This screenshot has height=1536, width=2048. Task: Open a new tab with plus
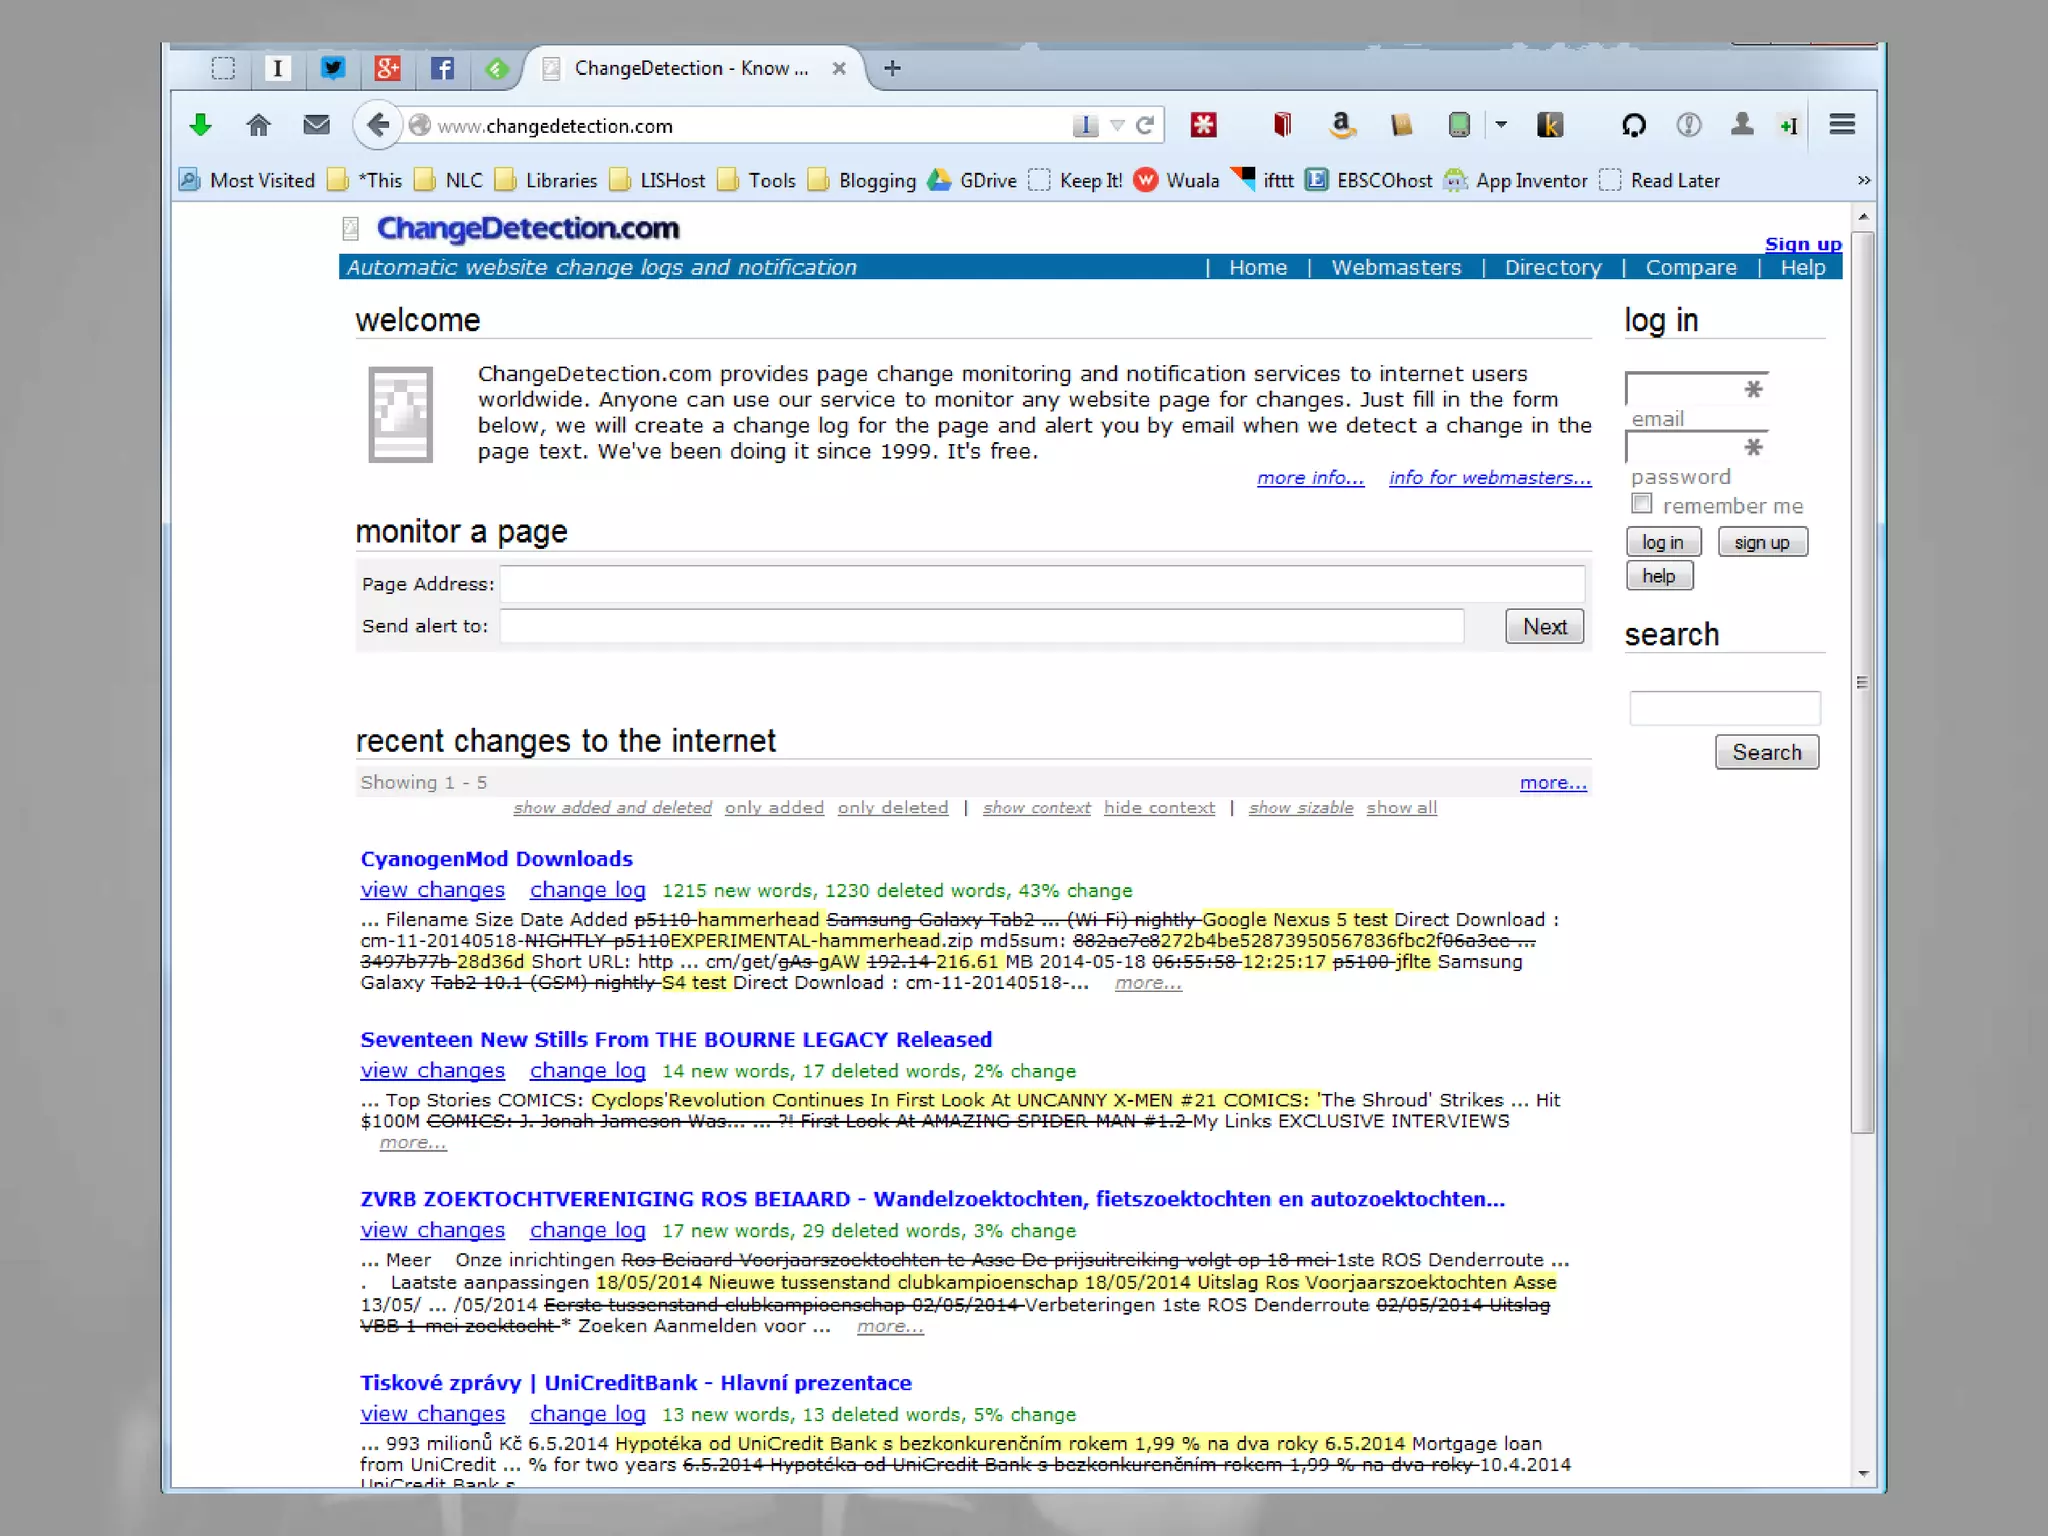[x=892, y=68]
